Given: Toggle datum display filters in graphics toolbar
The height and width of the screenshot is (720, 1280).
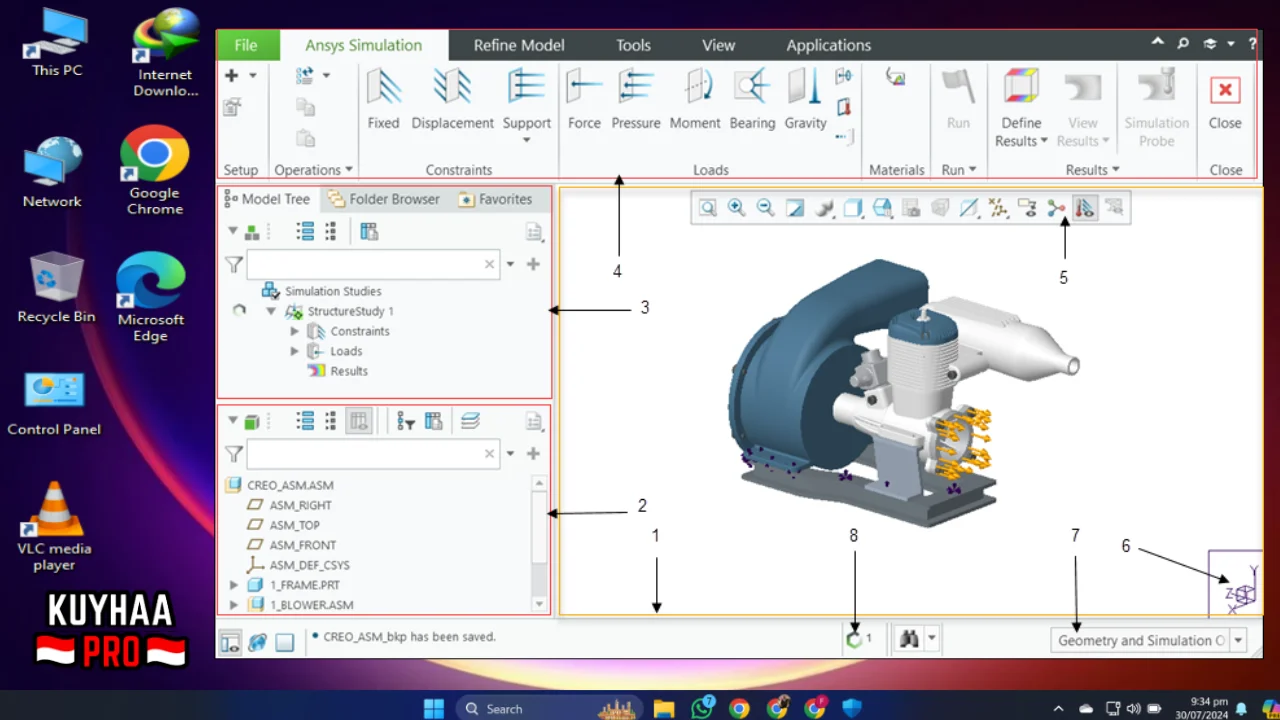Looking at the screenshot, I should pos(998,208).
